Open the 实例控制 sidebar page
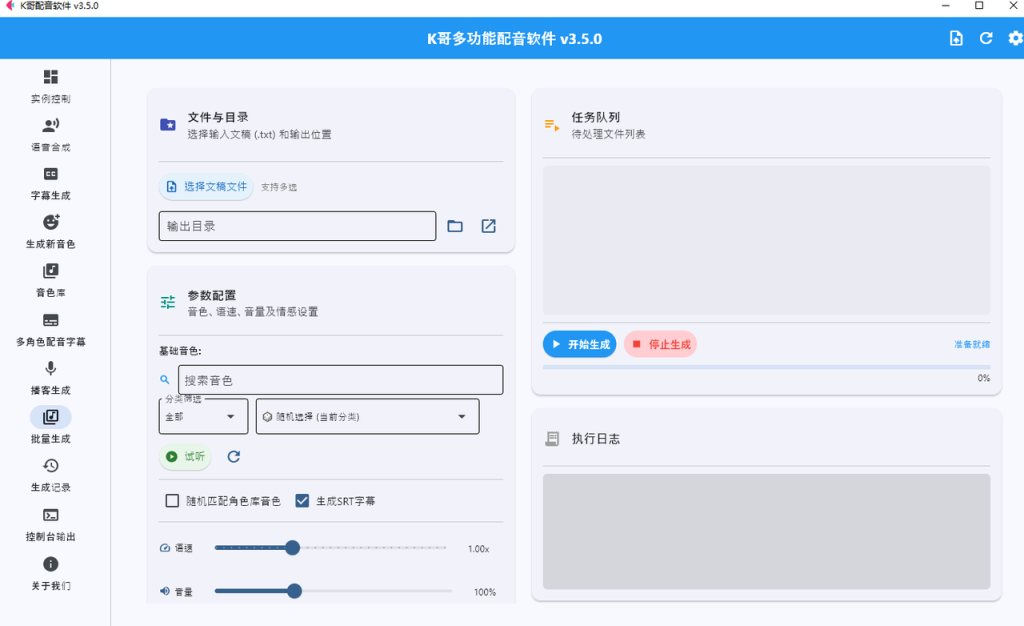Image resolution: width=1024 pixels, height=626 pixels. 50,86
